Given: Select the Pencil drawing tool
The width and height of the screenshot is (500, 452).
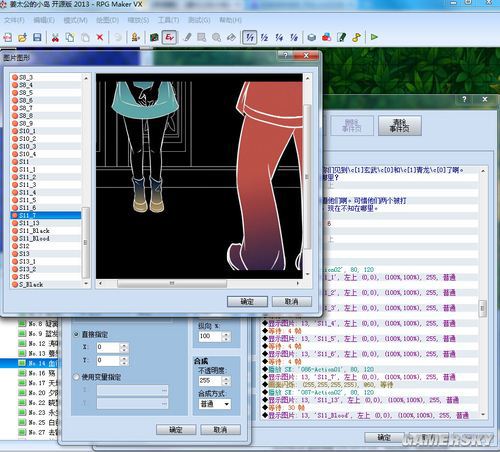Looking at the screenshot, I should (x=188, y=37).
